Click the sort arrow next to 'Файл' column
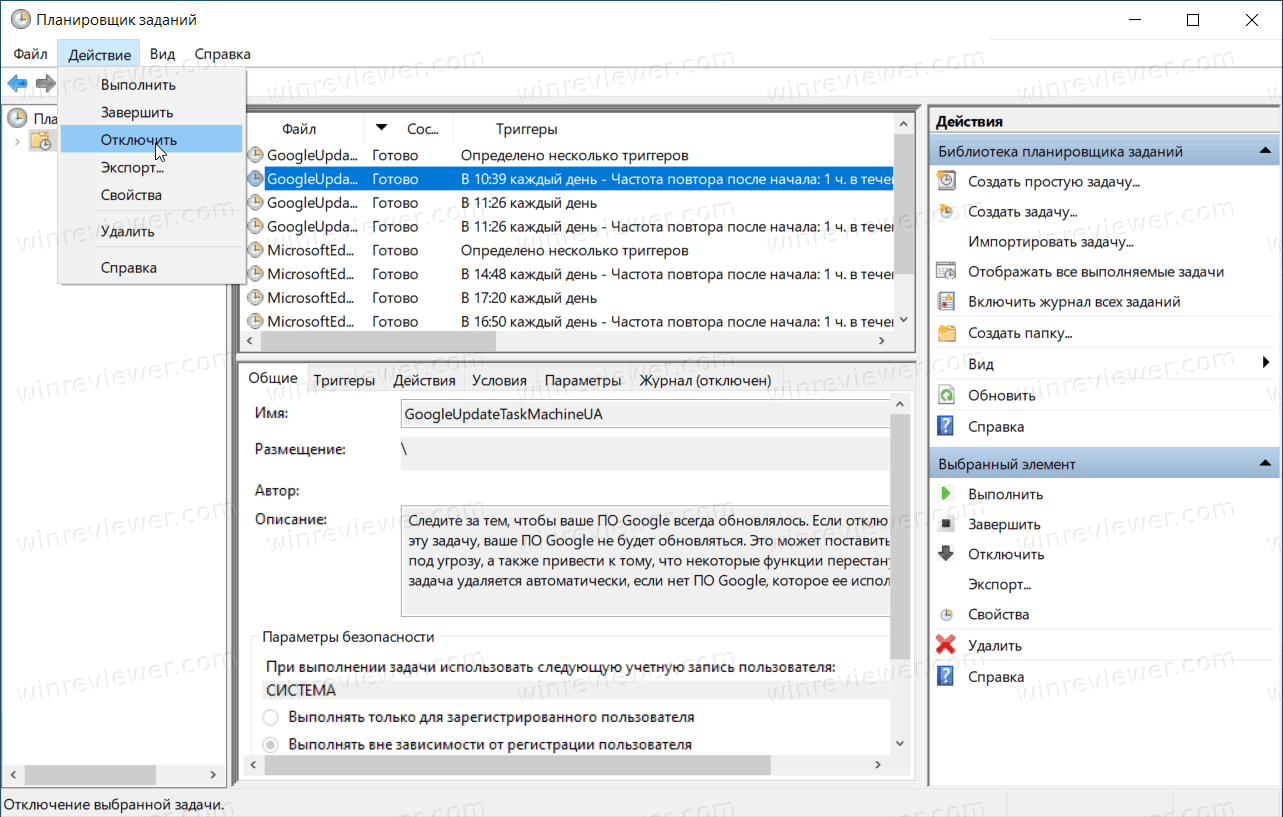Image resolution: width=1283 pixels, height=817 pixels. pyautogui.click(x=382, y=128)
